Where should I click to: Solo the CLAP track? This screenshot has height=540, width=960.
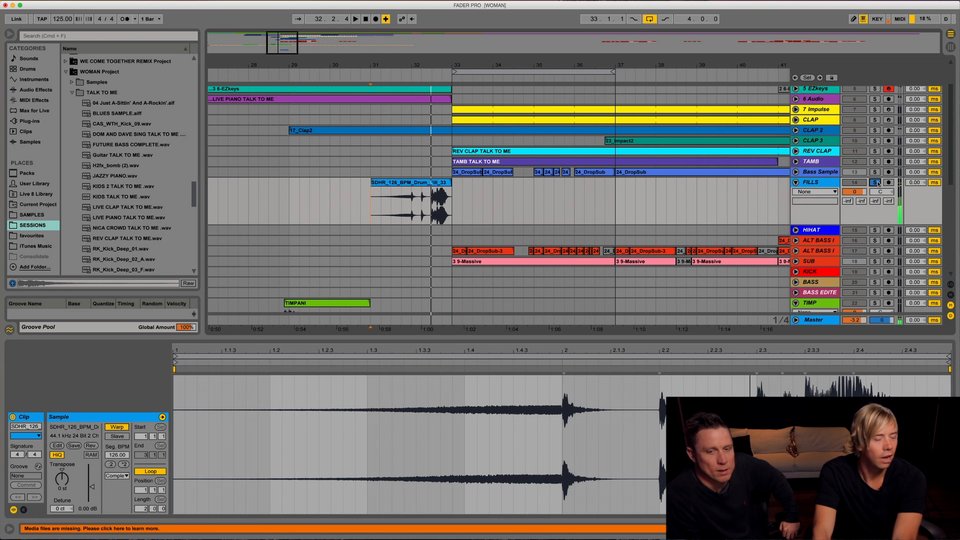point(875,120)
